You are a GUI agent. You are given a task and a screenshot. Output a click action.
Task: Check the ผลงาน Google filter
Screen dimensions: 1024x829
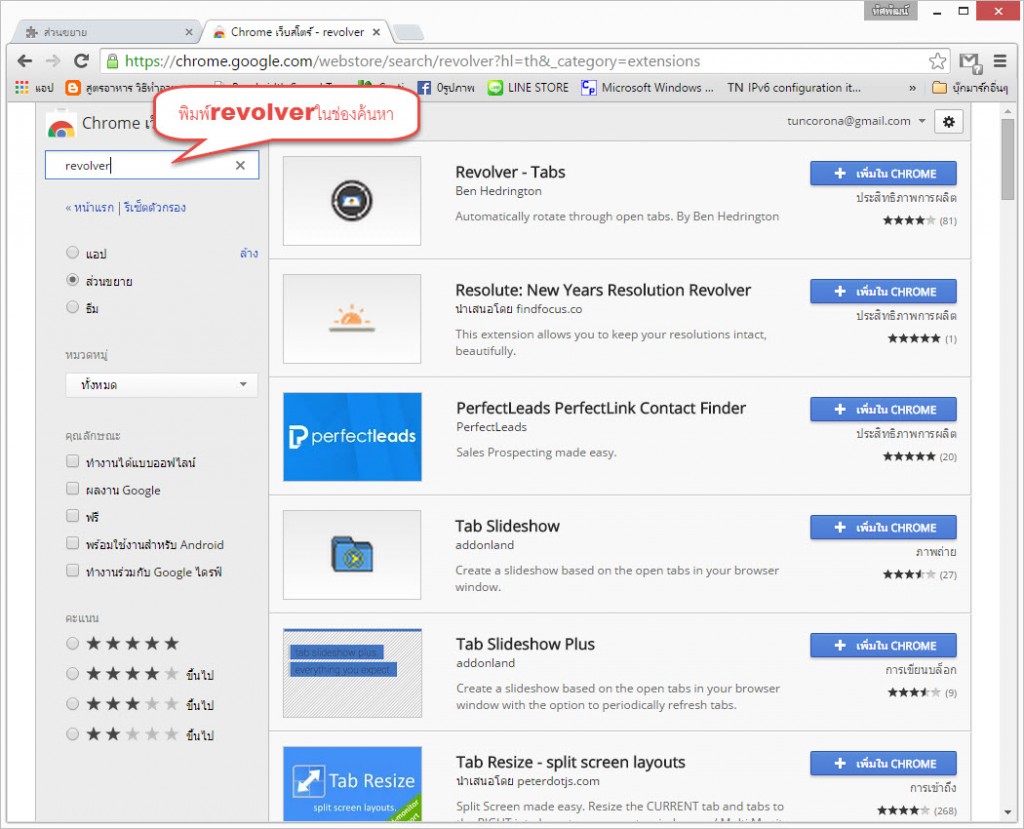click(x=72, y=489)
